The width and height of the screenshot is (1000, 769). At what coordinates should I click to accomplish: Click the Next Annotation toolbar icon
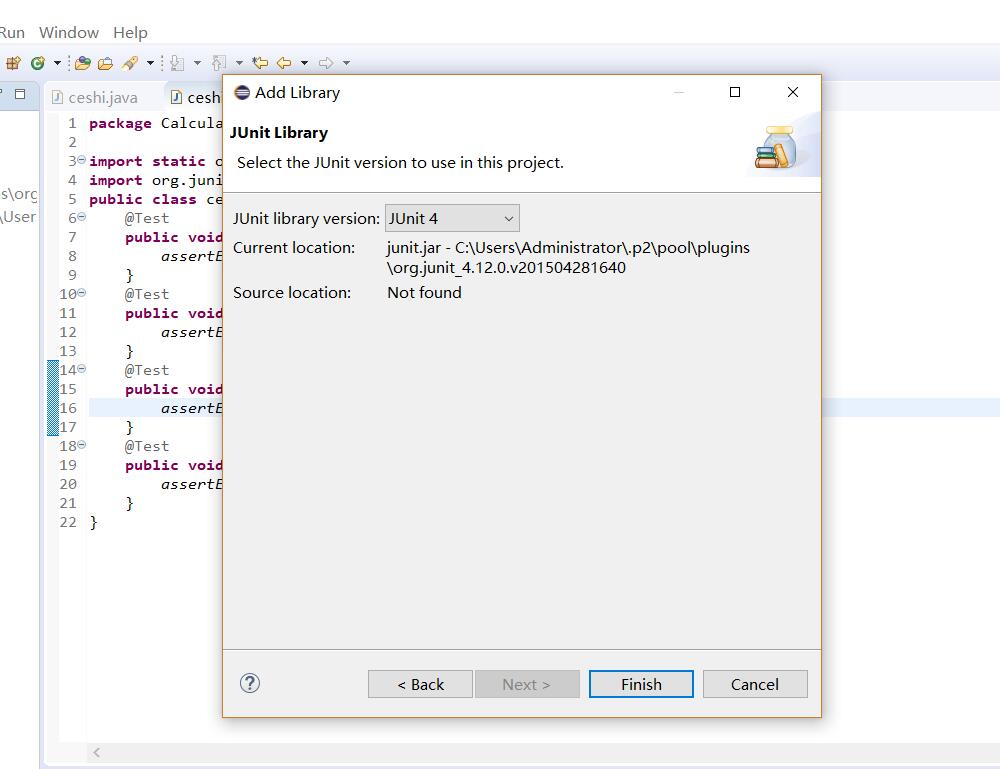coord(178,62)
